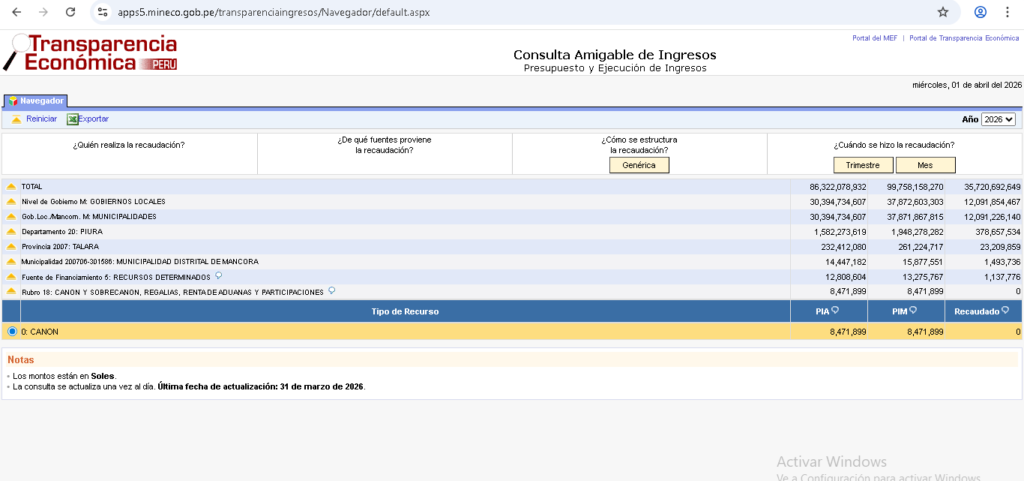Click info bubble beside Recursos Determinados
This screenshot has width=1024, height=481.
pos(218,276)
